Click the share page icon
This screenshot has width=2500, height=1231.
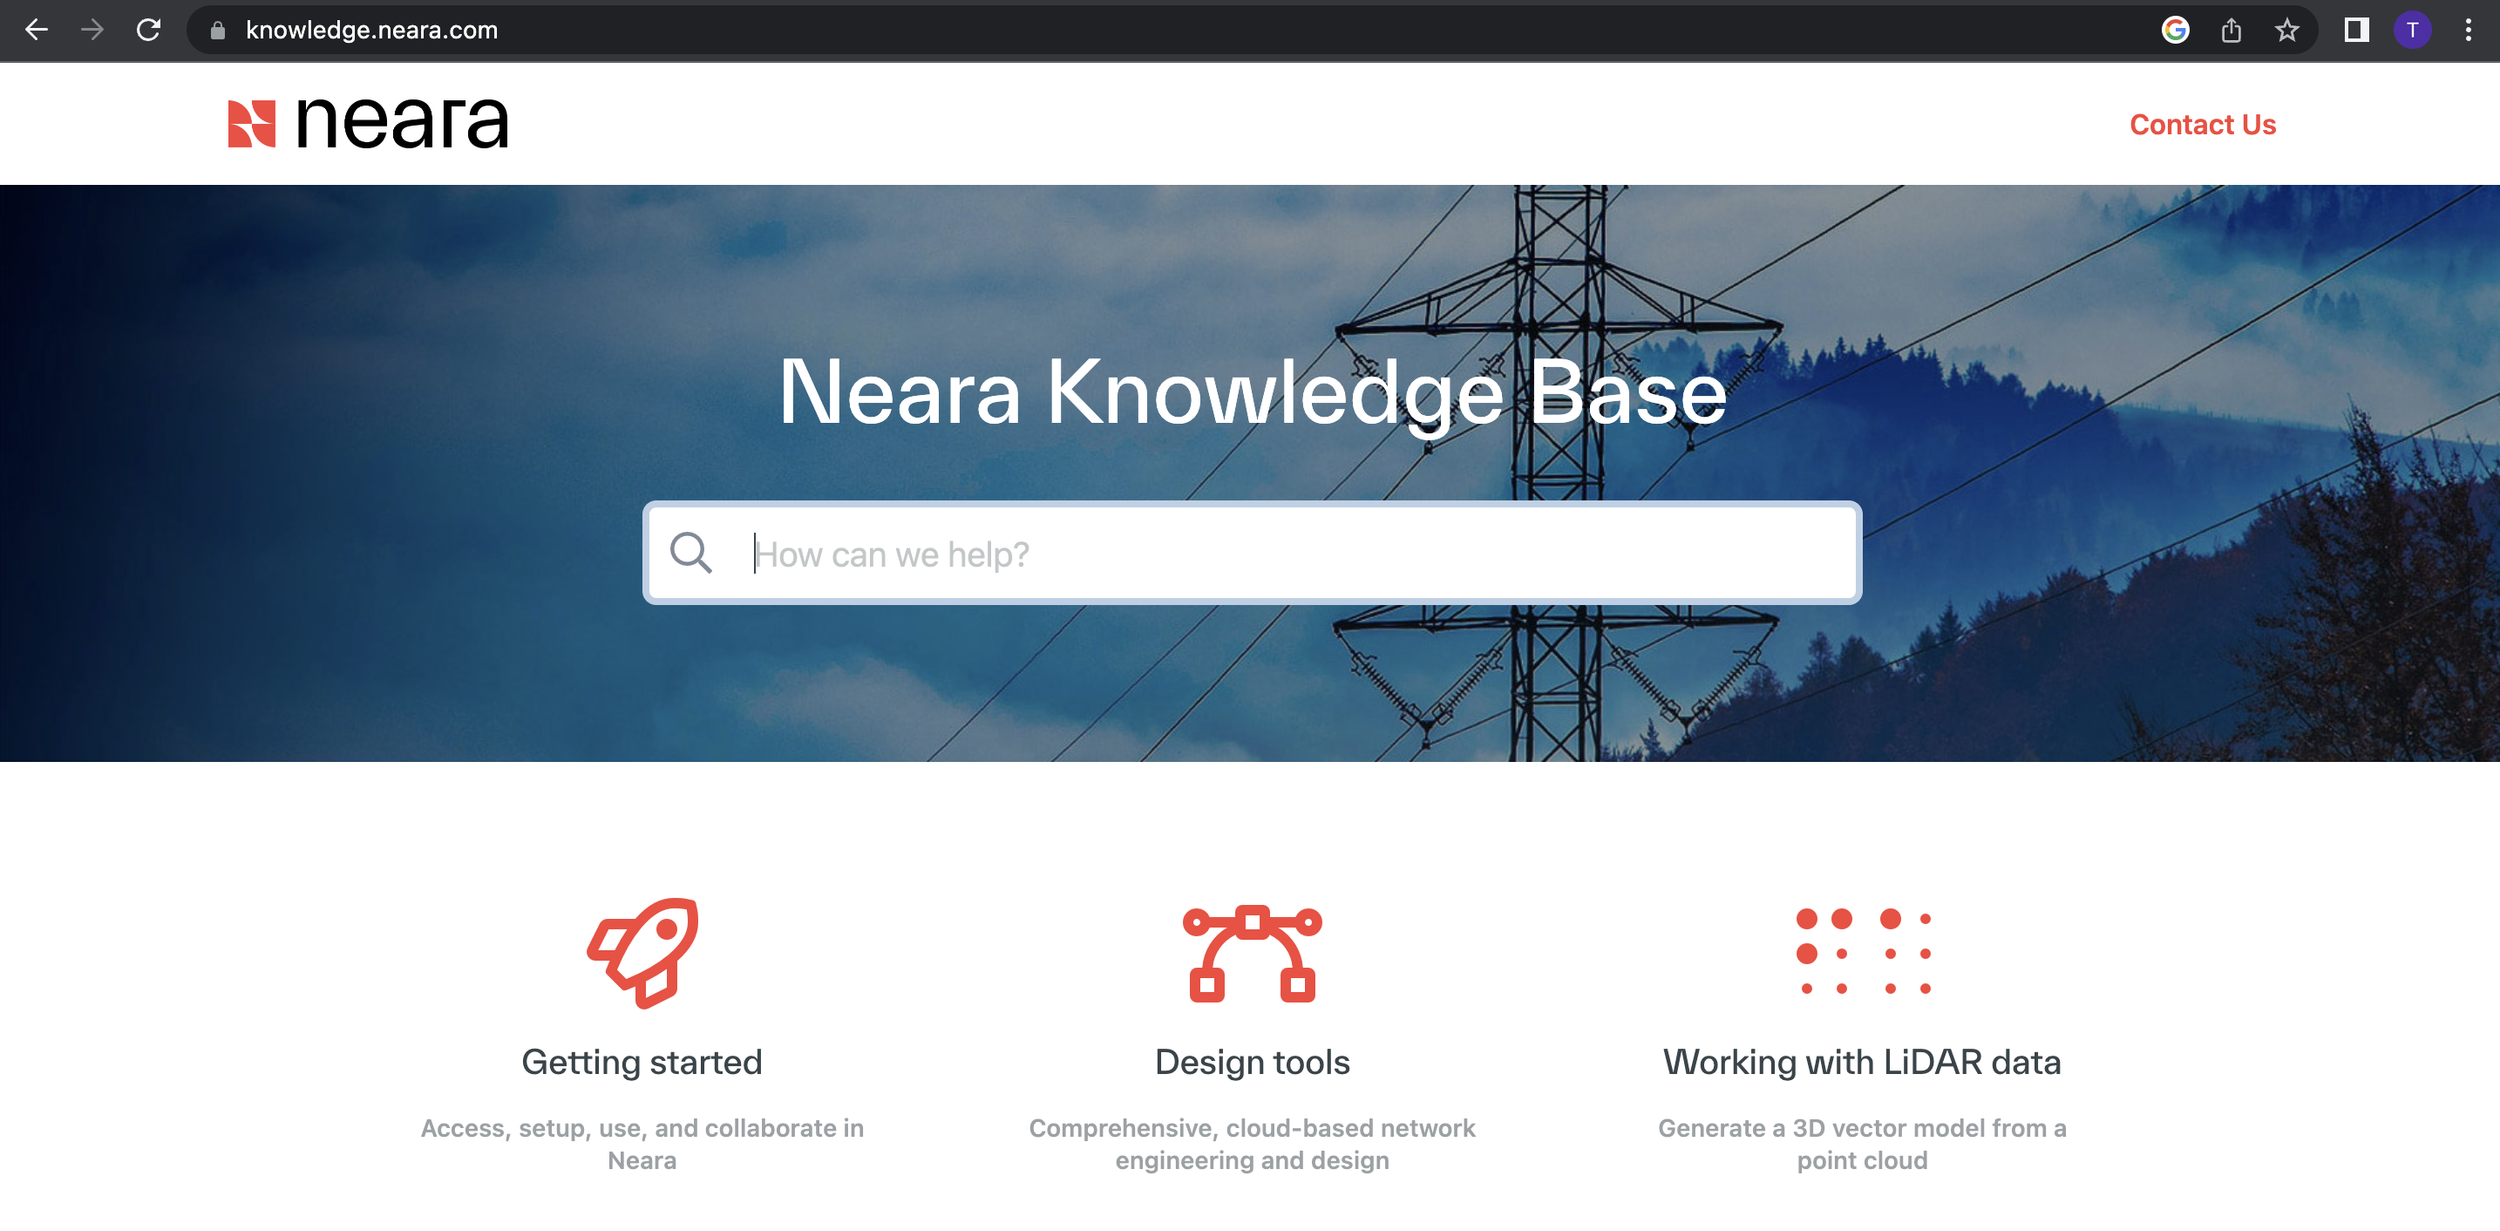[2231, 30]
